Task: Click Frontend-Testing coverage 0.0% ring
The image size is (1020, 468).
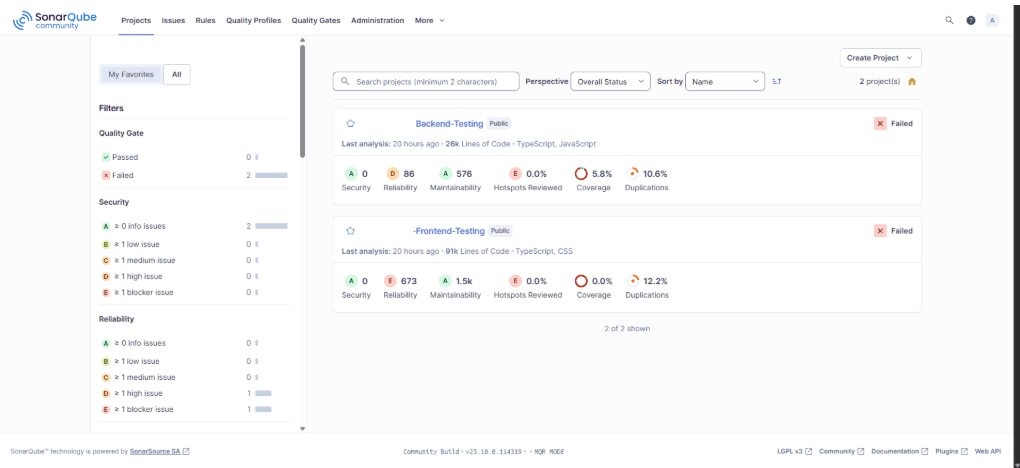Action: tap(582, 281)
